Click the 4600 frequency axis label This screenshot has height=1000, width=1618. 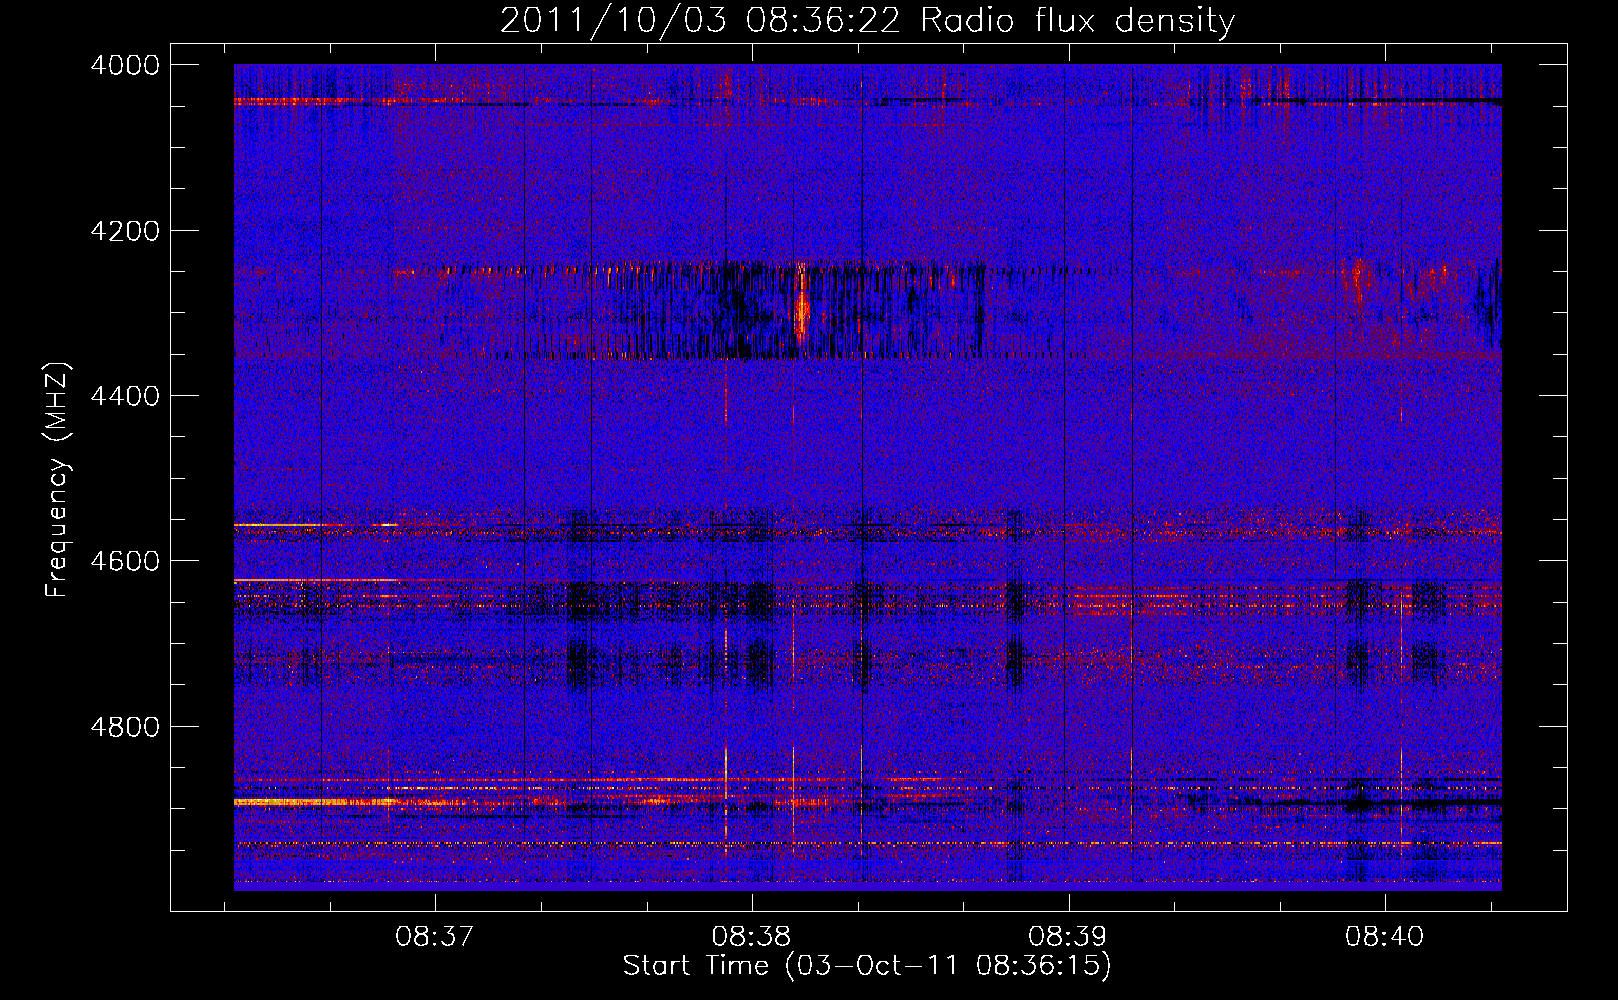tap(125, 561)
